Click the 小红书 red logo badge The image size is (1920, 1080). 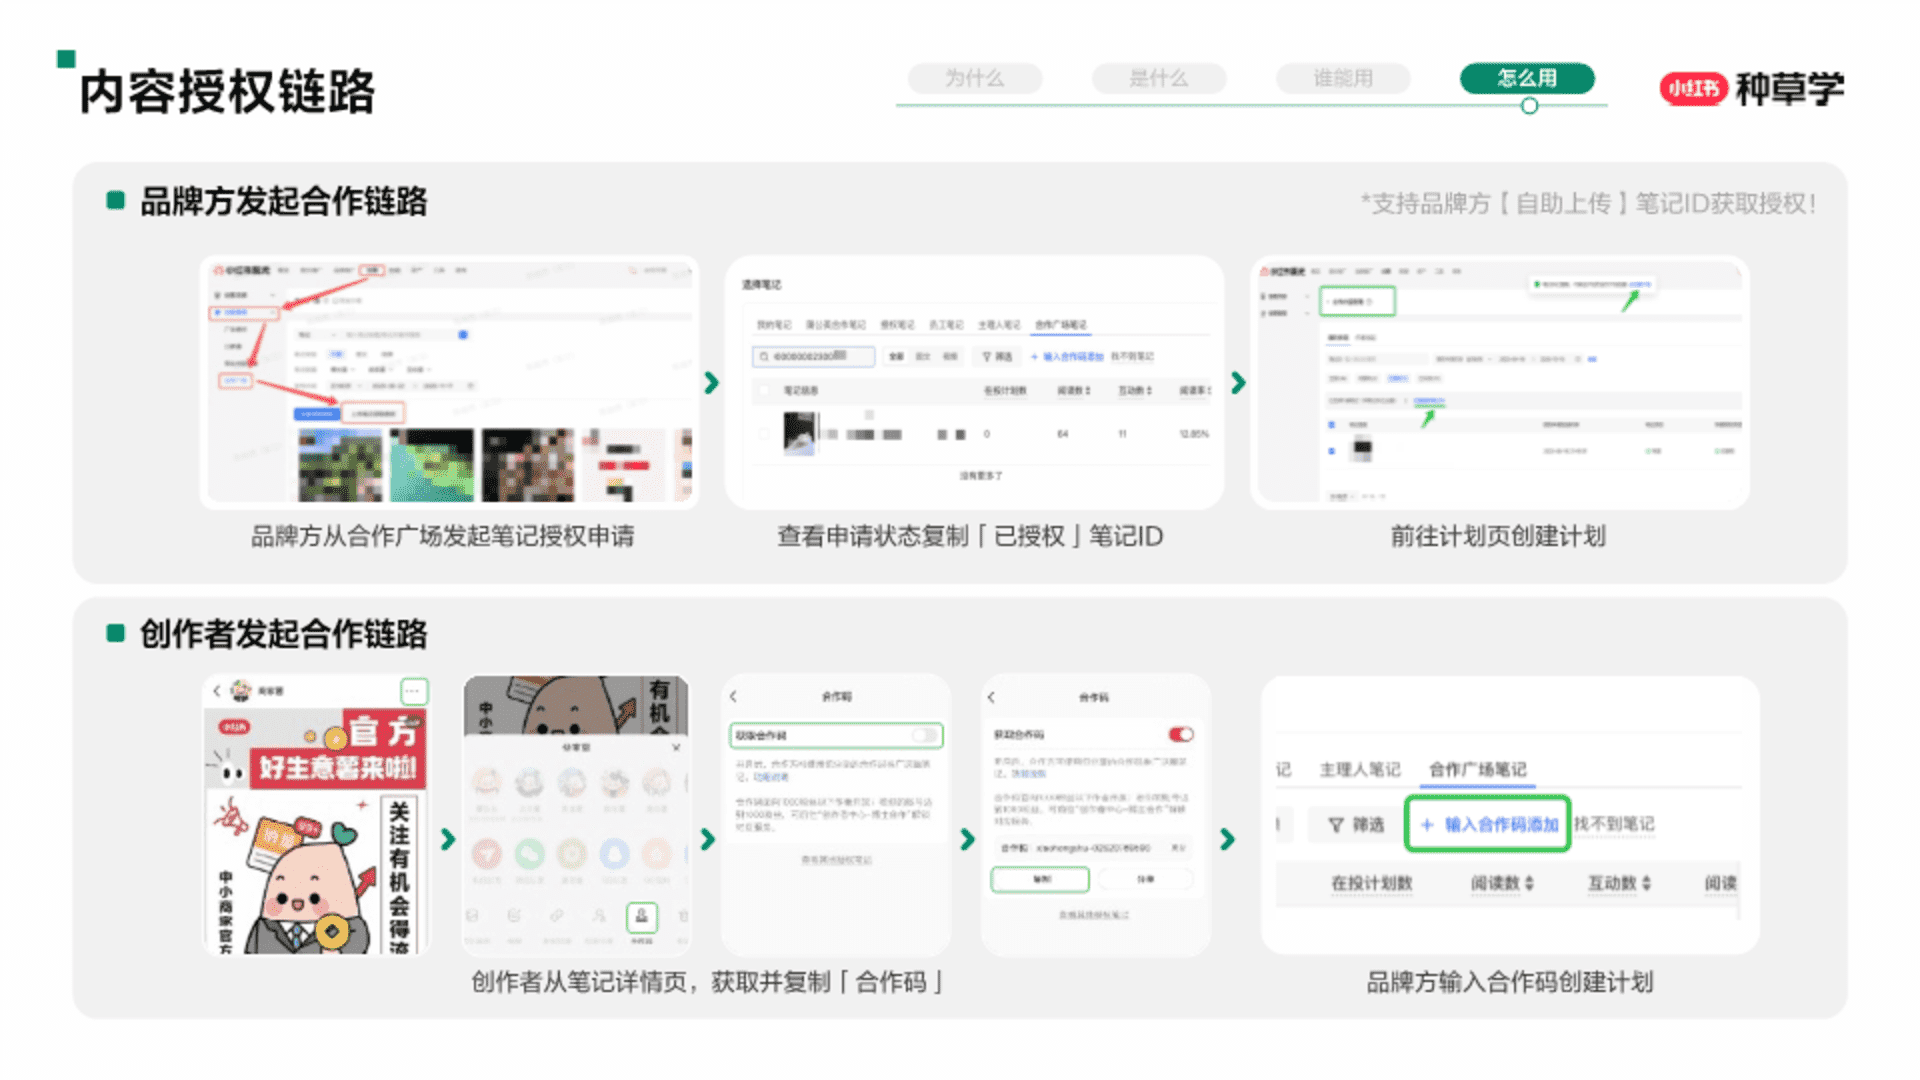point(1693,89)
